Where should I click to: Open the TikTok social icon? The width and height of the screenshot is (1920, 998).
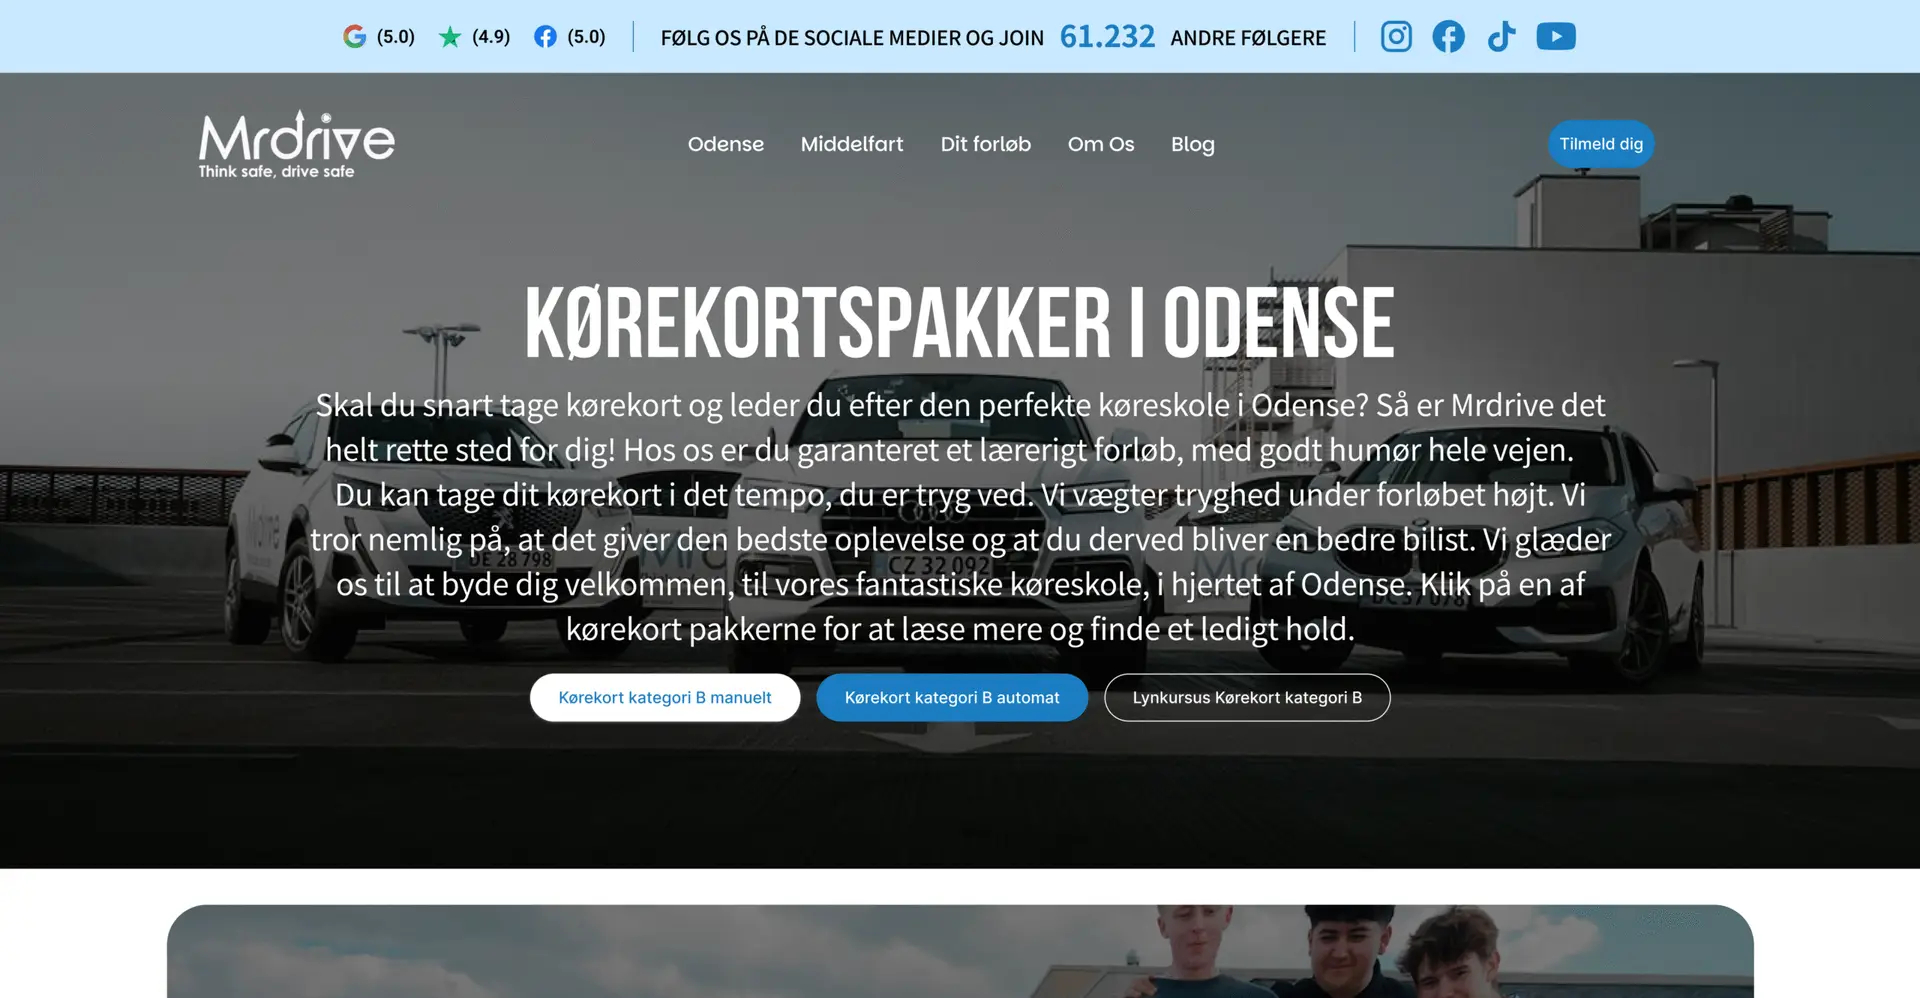1501,37
